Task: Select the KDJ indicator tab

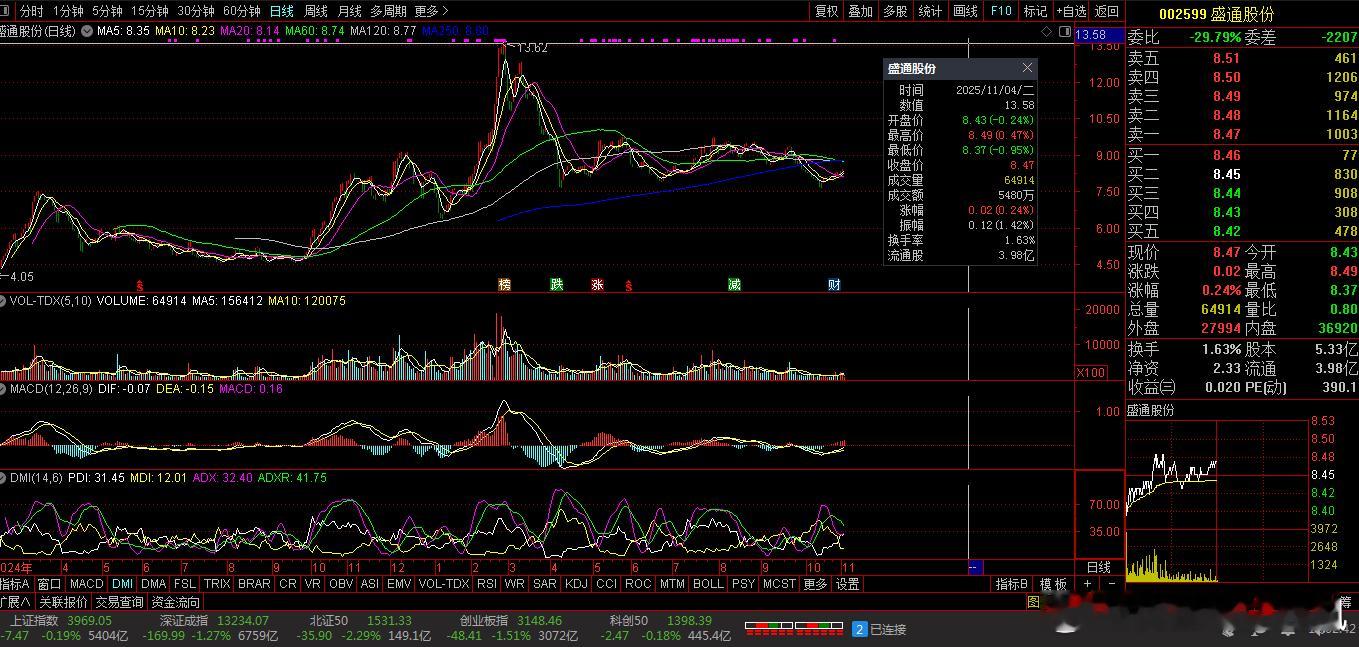Action: click(576, 584)
